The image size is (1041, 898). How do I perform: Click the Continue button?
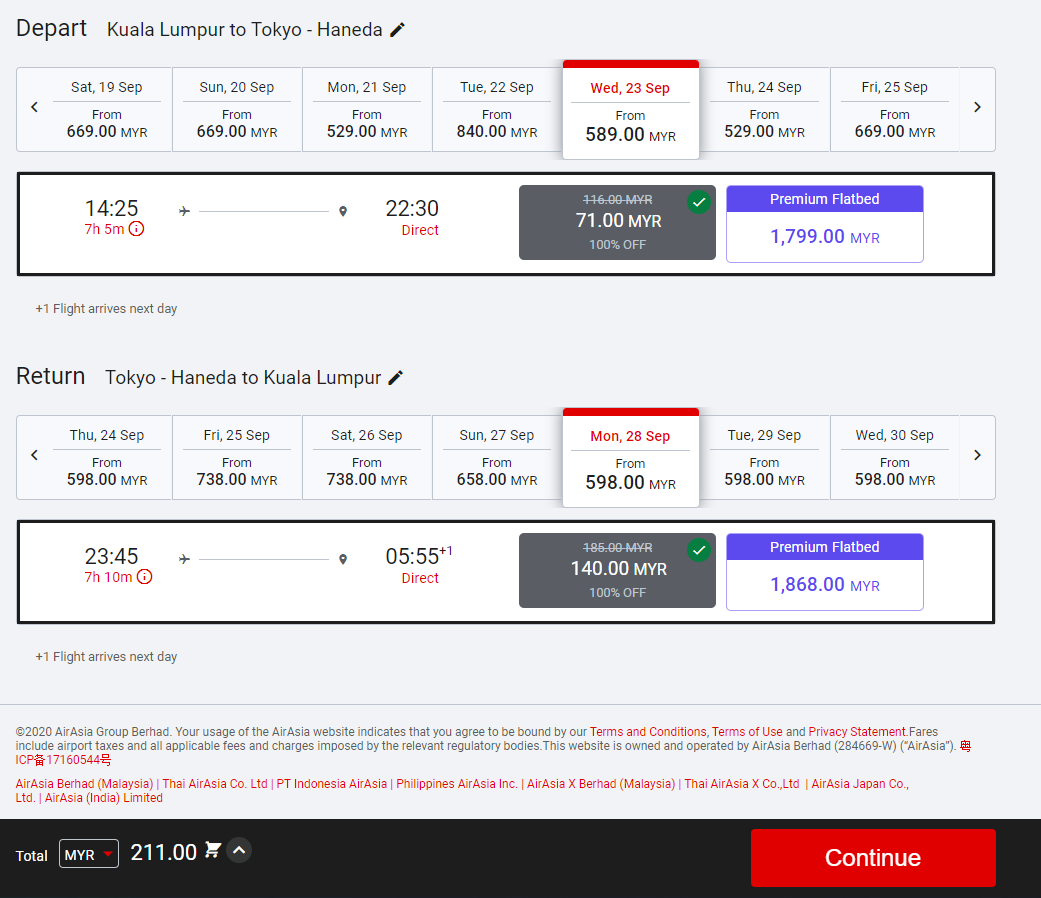[873, 858]
